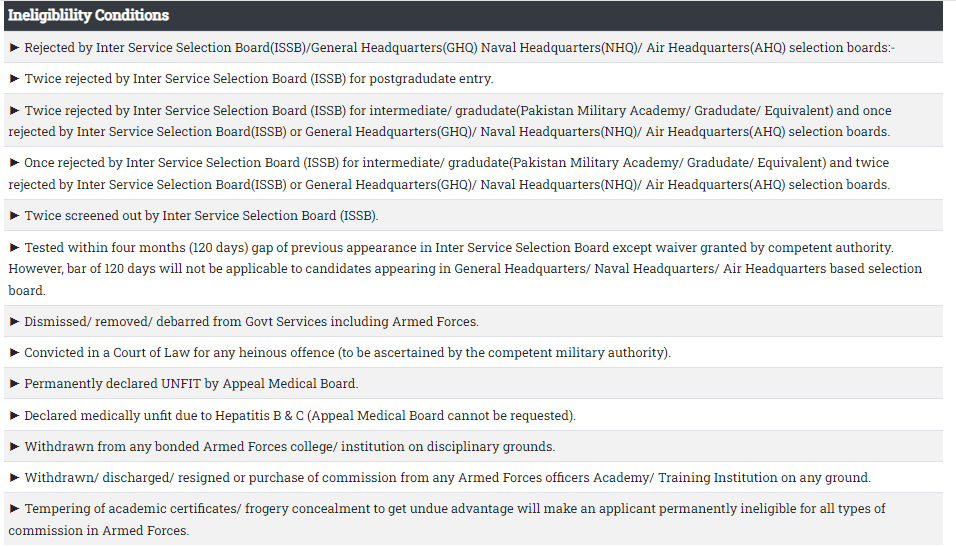This screenshot has height=547, width=956.
Task: Click the arrow bullet before "Twice screened out"
Action: coord(14,215)
